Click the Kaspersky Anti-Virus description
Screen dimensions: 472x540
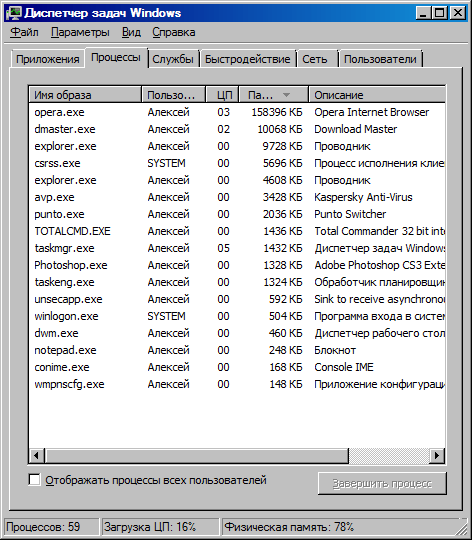tap(363, 197)
